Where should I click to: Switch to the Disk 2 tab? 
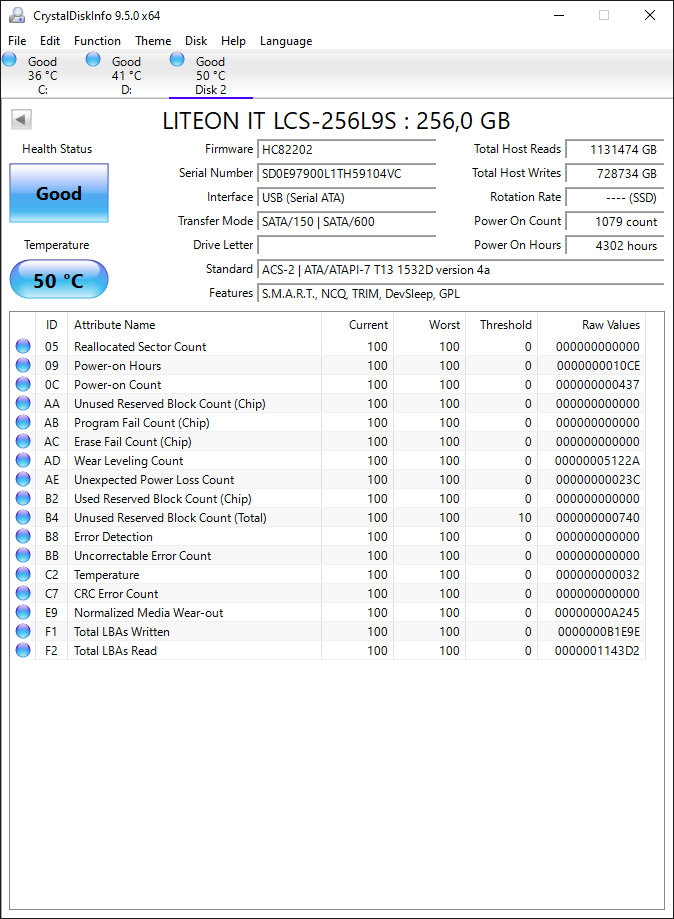pos(210,75)
